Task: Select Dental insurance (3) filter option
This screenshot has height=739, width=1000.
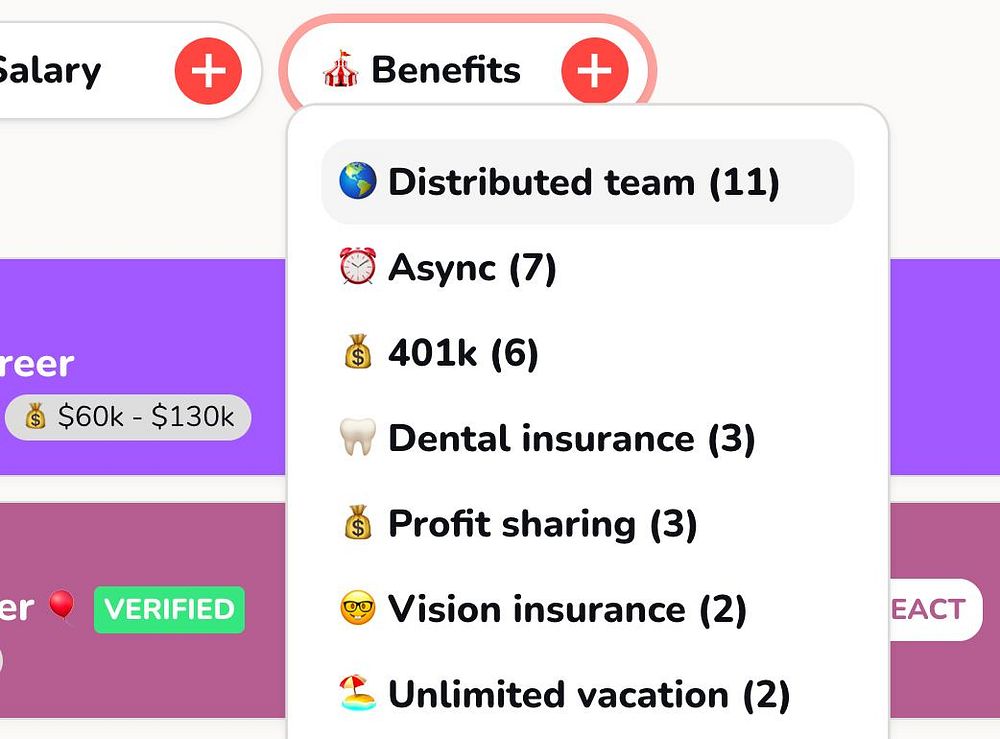Action: tap(571, 438)
